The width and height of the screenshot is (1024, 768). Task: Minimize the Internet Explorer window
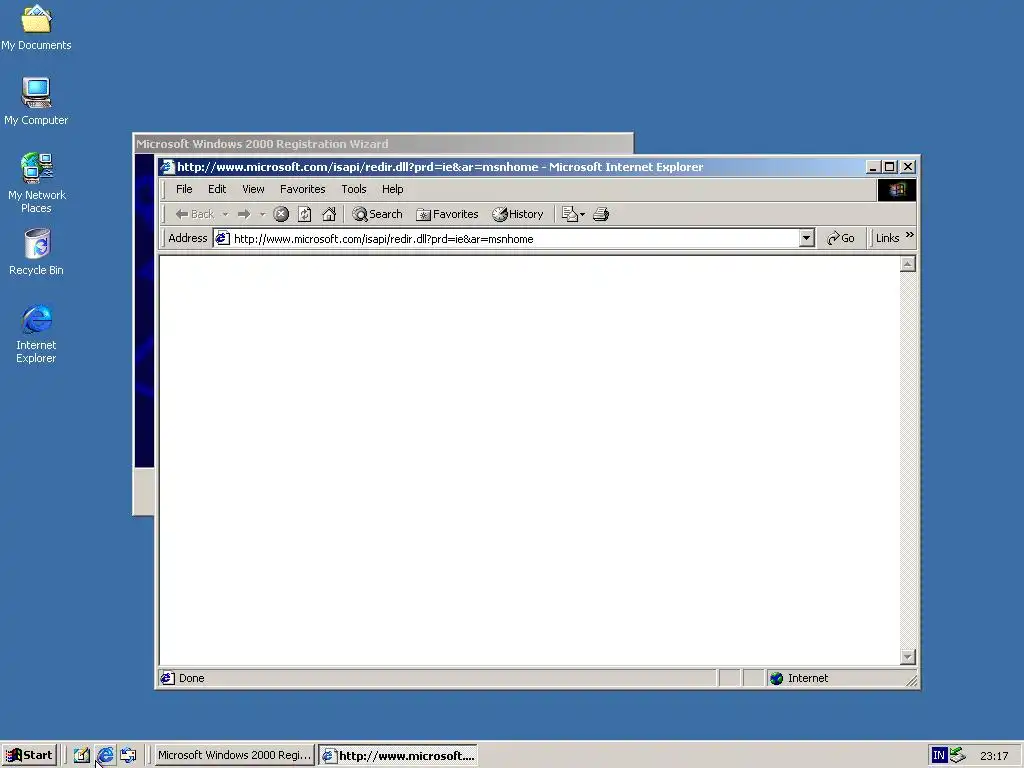pos(873,167)
